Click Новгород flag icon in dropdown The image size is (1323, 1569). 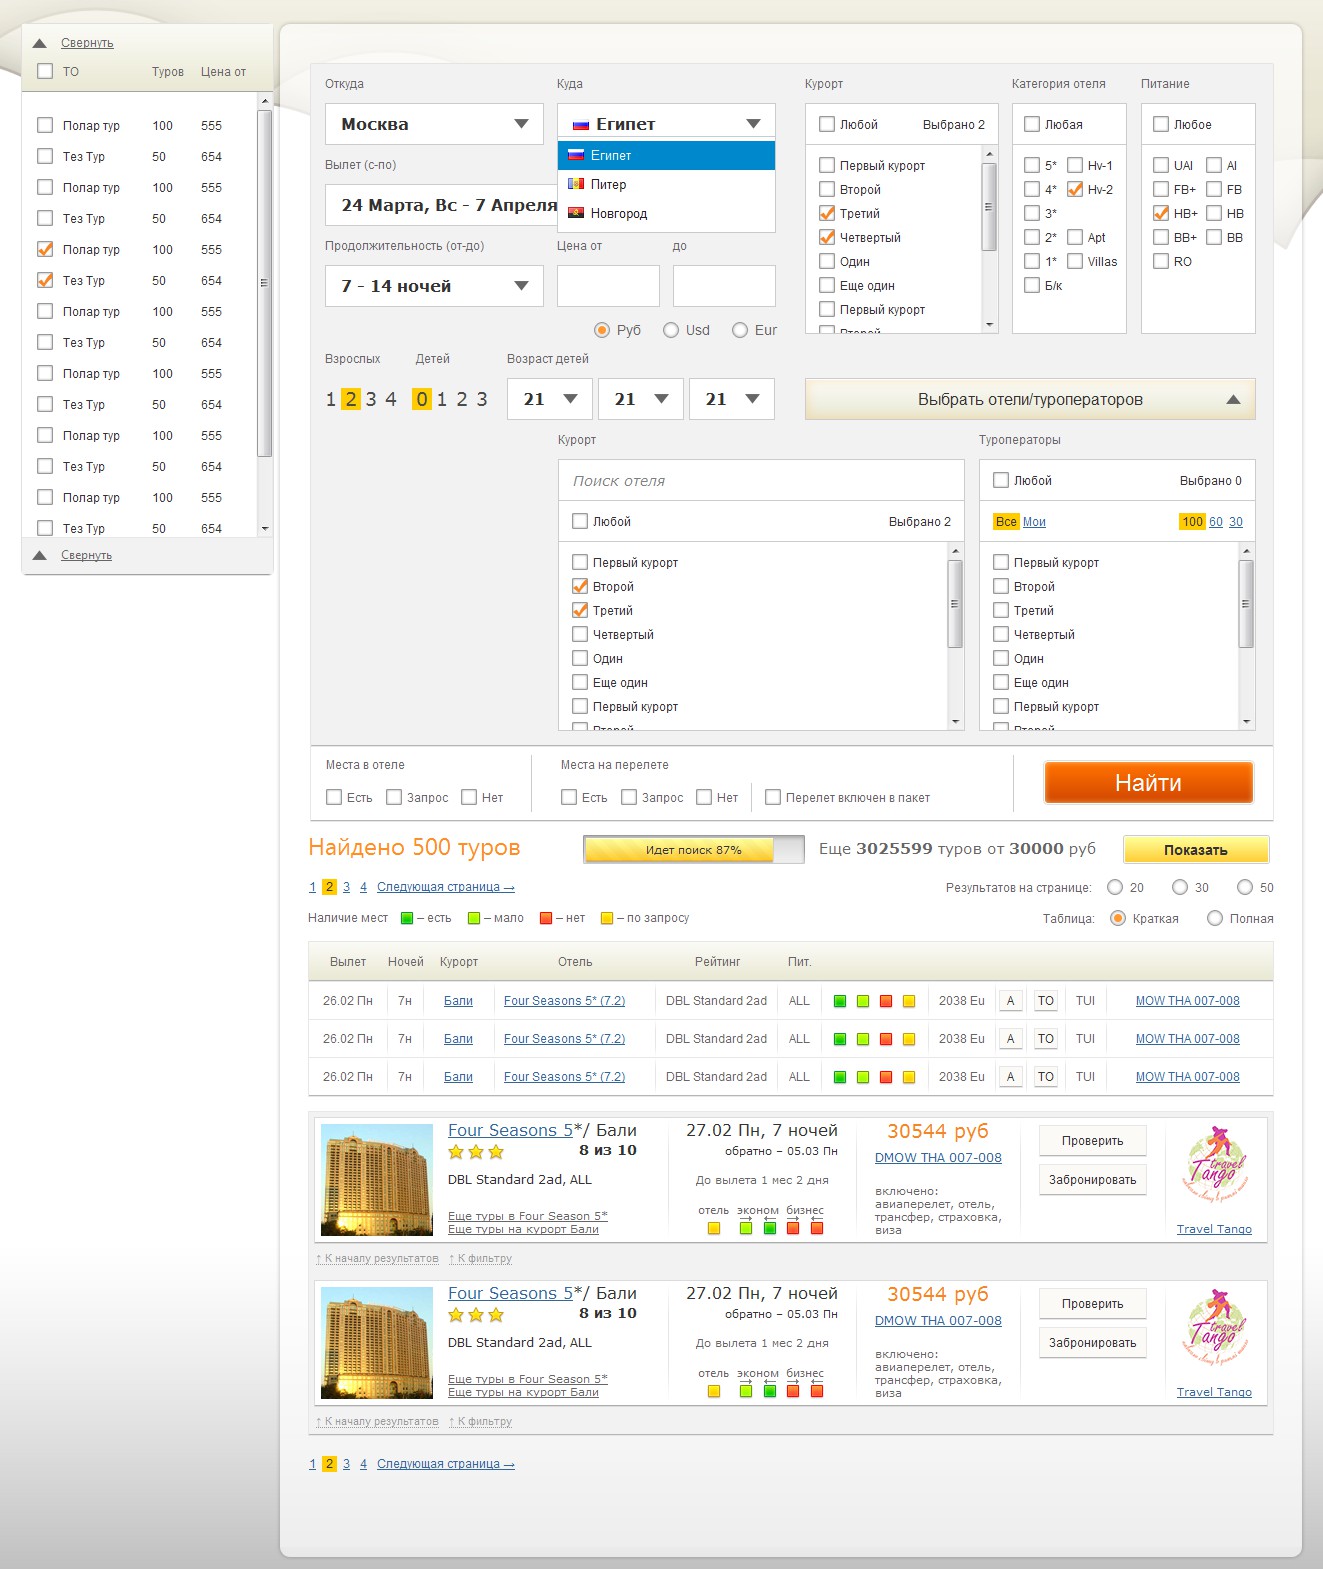pos(576,213)
